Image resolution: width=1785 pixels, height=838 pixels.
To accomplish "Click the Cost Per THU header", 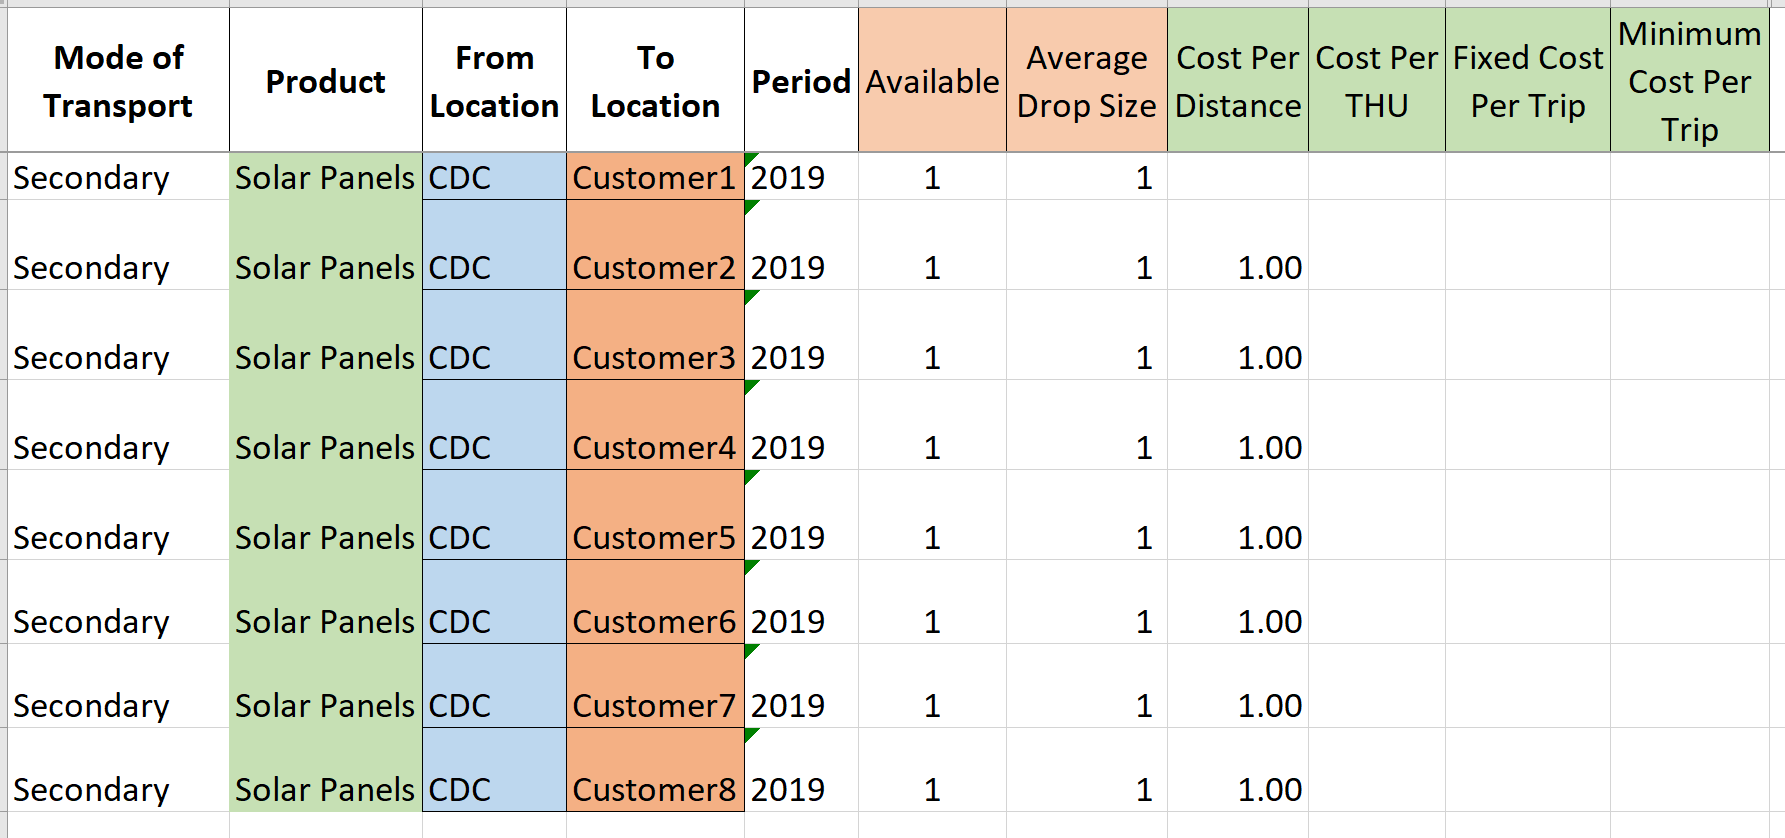I will 1377,80.
